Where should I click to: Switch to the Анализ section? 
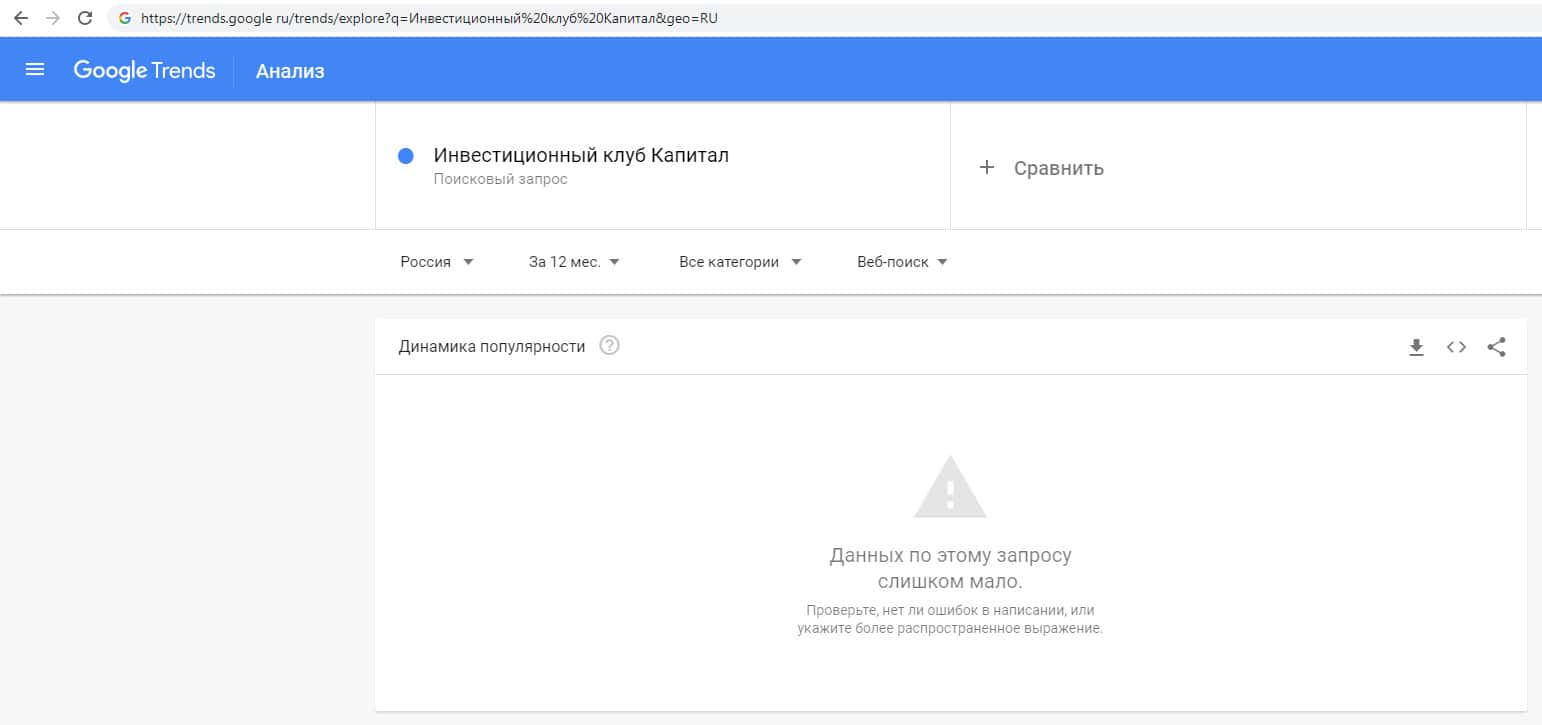[x=290, y=71]
